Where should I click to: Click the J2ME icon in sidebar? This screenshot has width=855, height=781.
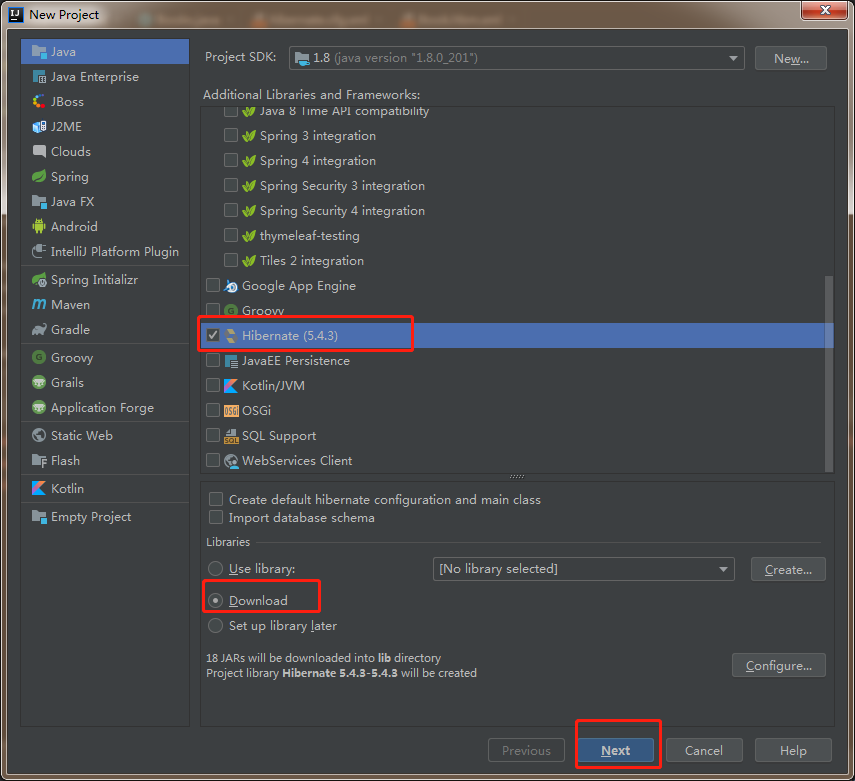(39, 127)
